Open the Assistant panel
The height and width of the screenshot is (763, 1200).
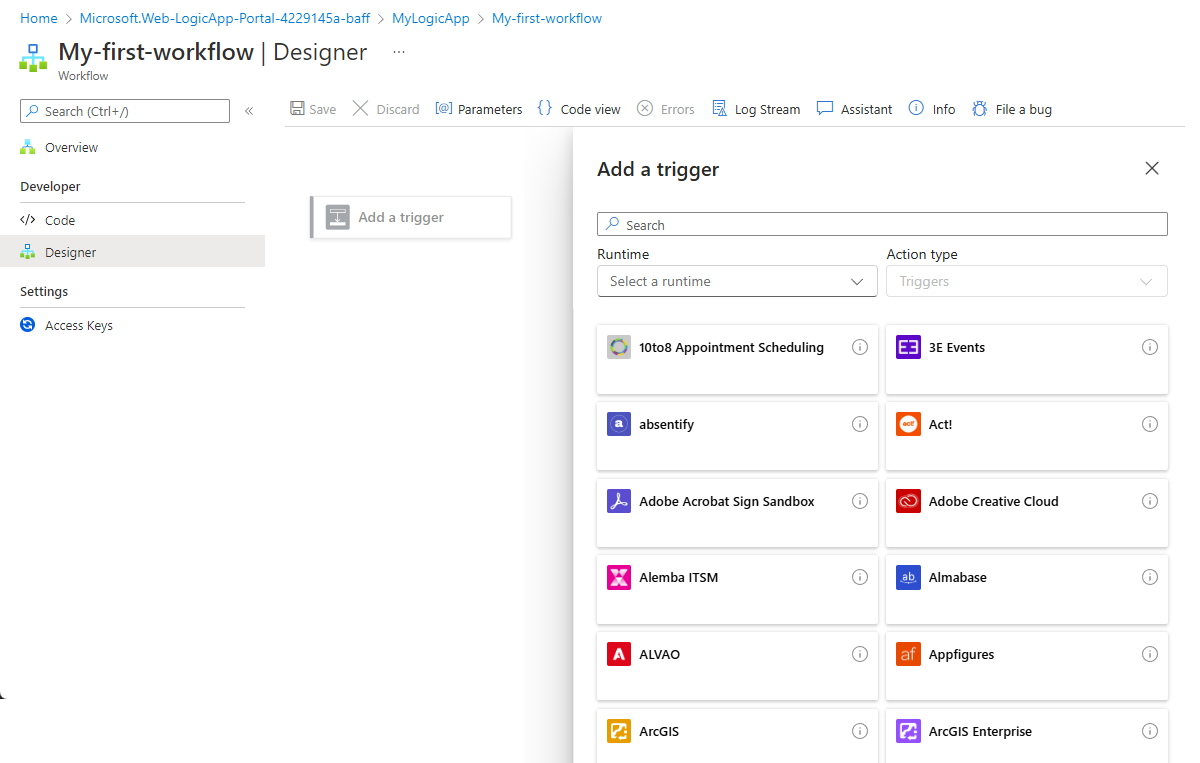click(855, 109)
